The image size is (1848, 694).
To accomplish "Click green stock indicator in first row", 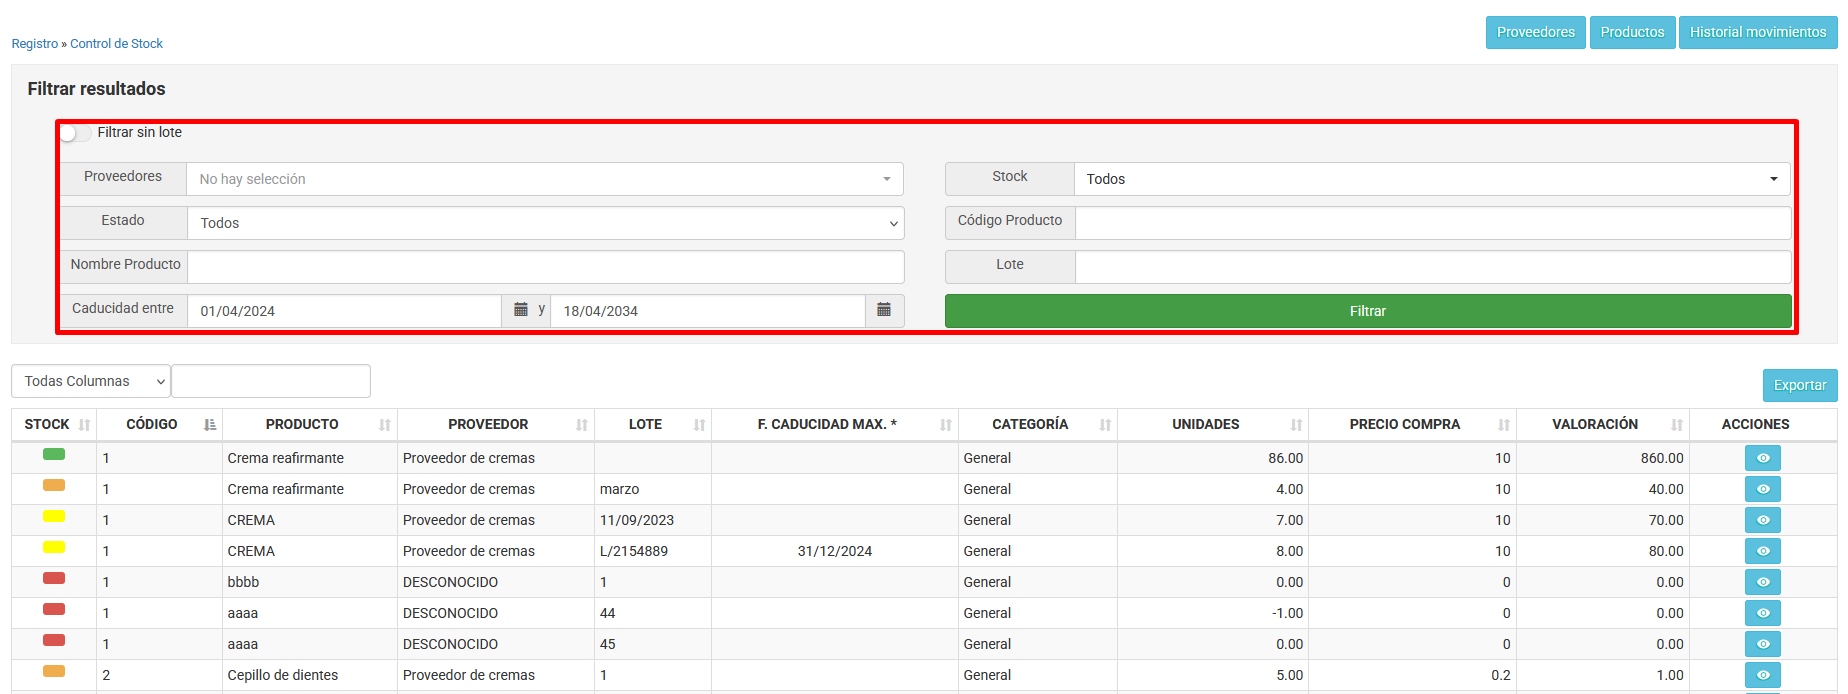I will (54, 455).
